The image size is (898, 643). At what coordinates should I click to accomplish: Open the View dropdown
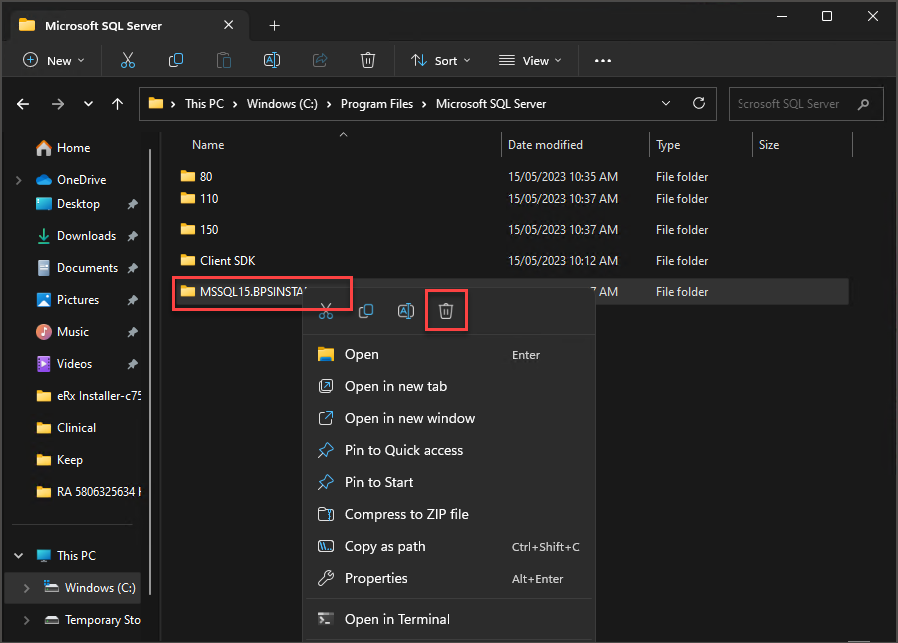tap(530, 60)
